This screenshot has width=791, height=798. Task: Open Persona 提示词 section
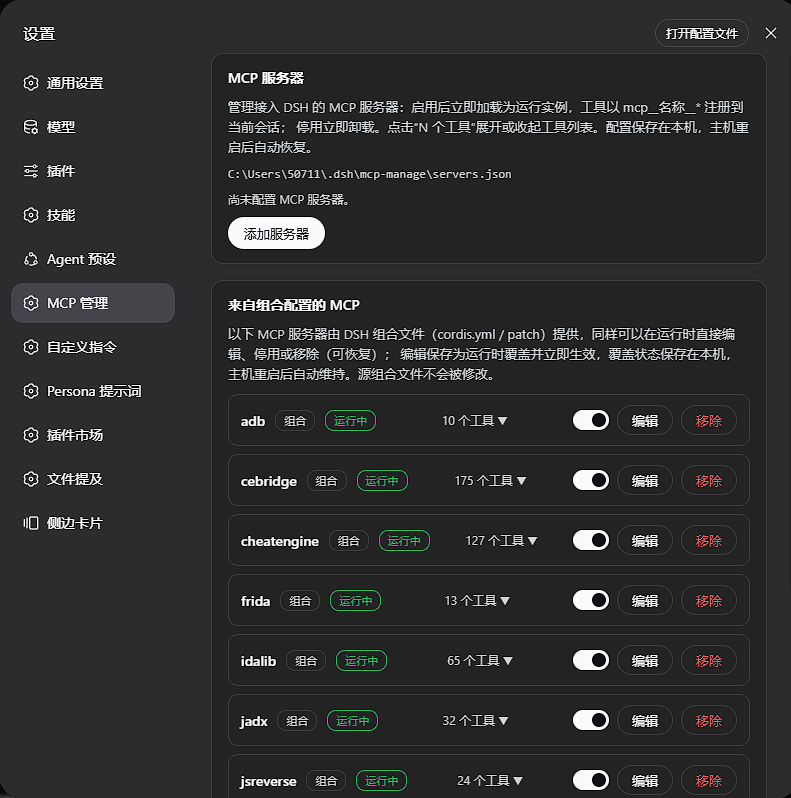93,391
